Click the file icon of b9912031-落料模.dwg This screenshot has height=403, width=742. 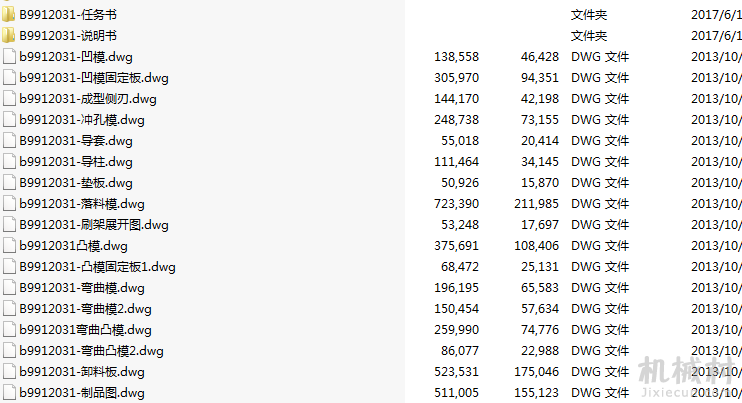point(9,204)
